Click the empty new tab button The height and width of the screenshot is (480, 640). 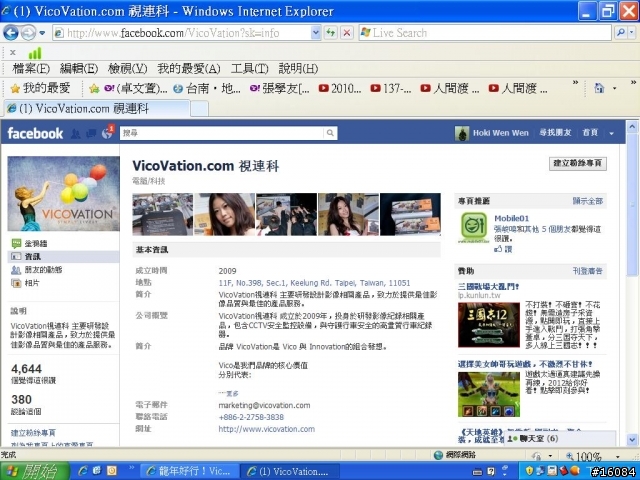point(199,109)
